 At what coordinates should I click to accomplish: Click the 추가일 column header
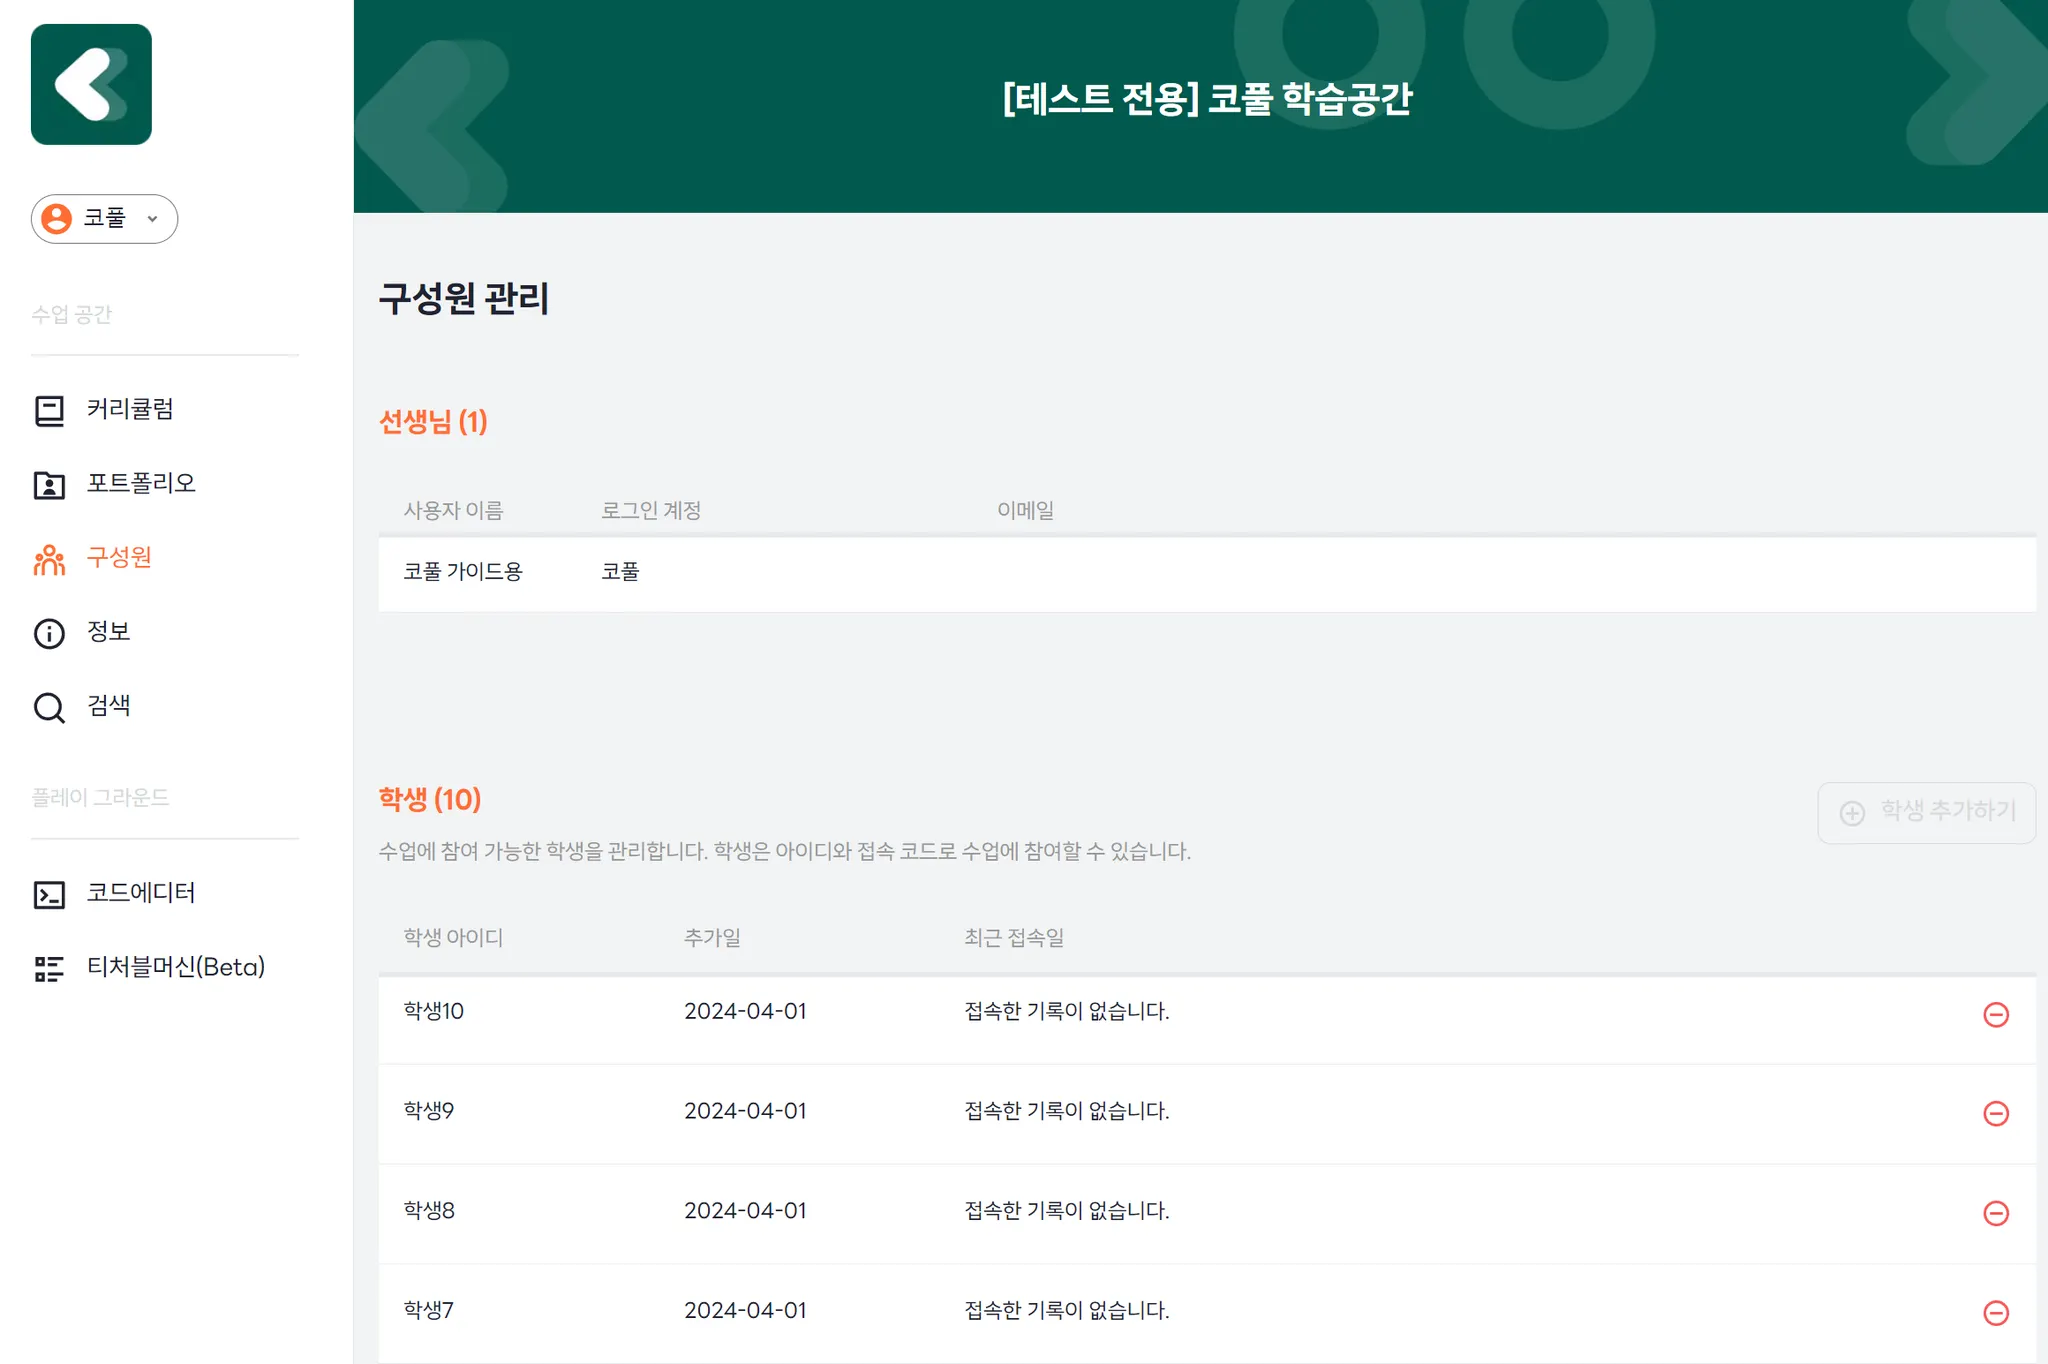point(712,938)
